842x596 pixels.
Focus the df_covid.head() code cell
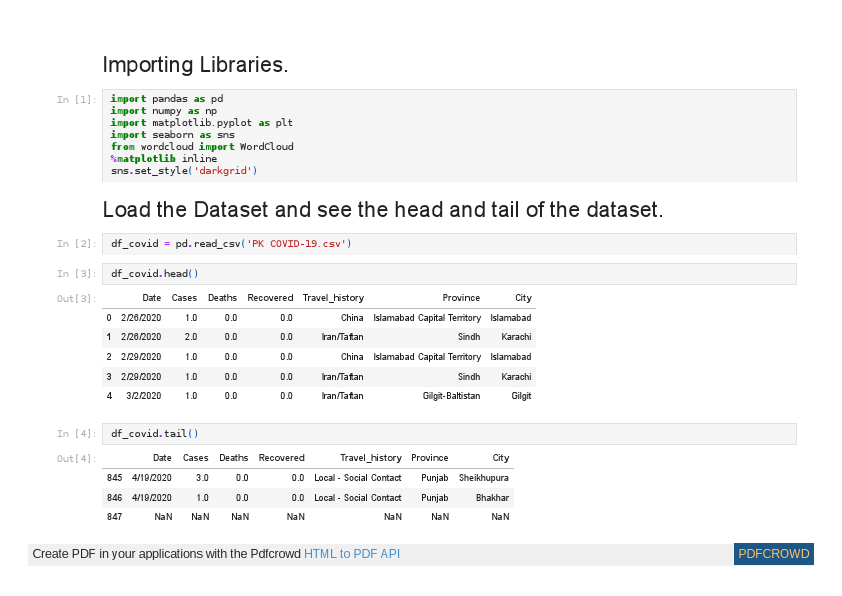[449, 274]
